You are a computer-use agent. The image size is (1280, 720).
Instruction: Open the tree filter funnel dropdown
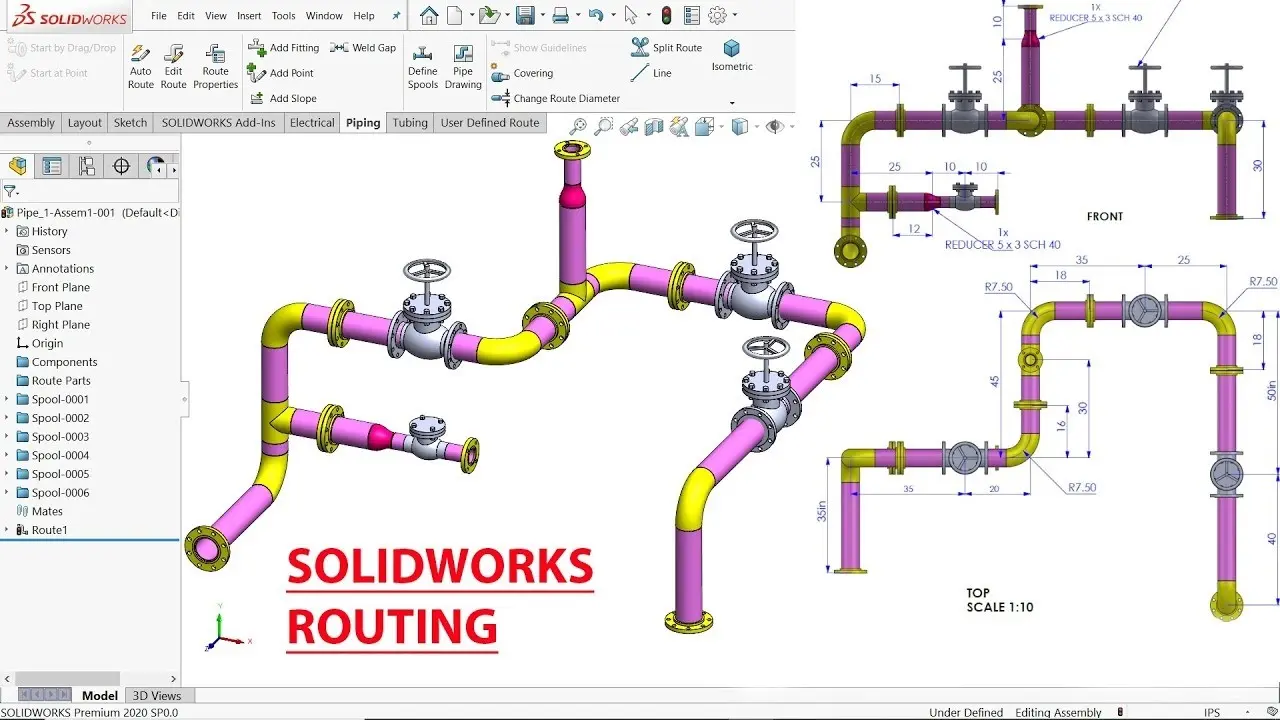(11, 191)
